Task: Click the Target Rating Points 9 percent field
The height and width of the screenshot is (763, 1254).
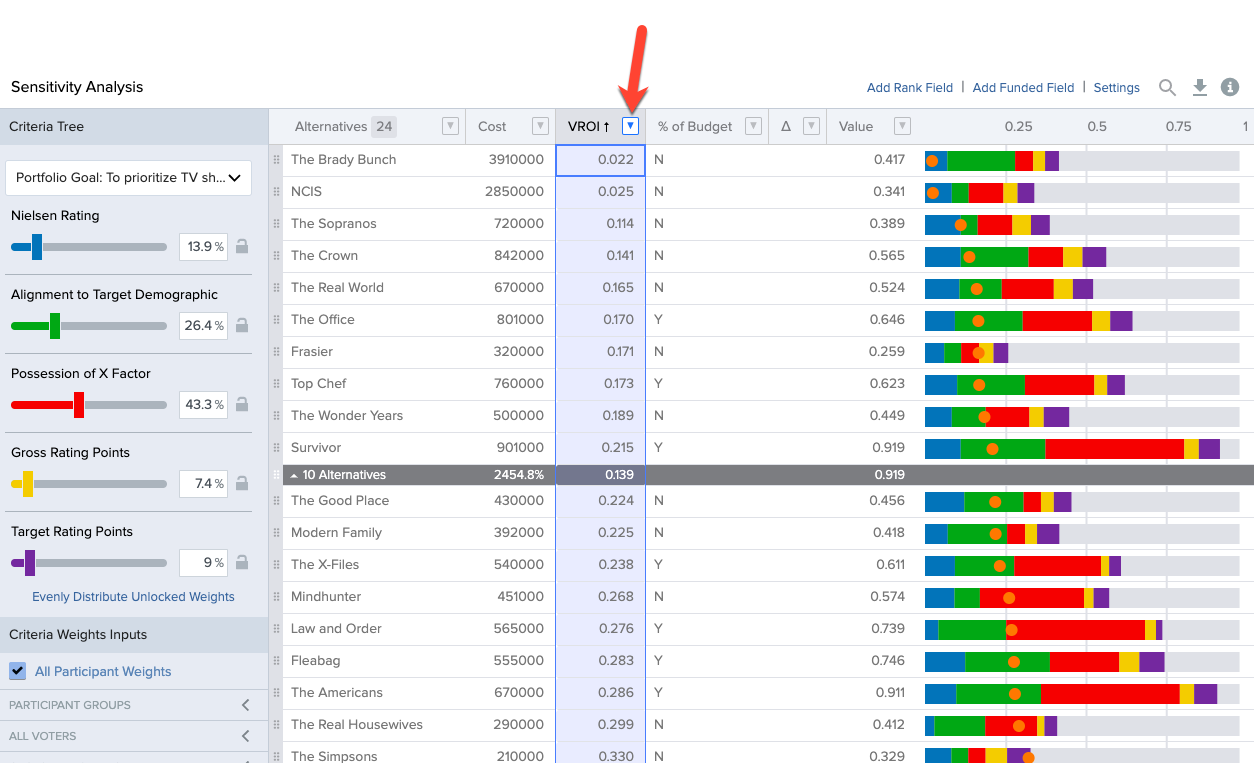Action: 203,562
